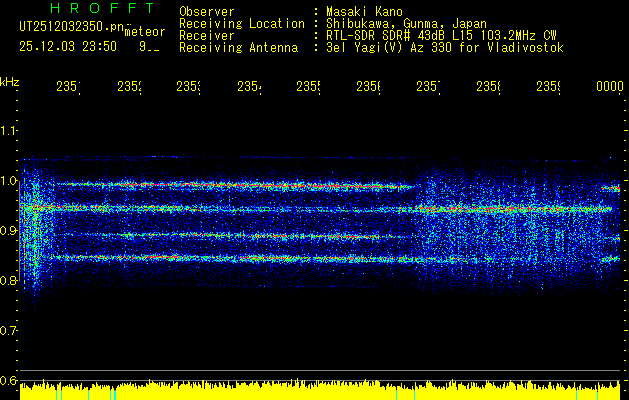Click the 2359 time marker

point(549,86)
